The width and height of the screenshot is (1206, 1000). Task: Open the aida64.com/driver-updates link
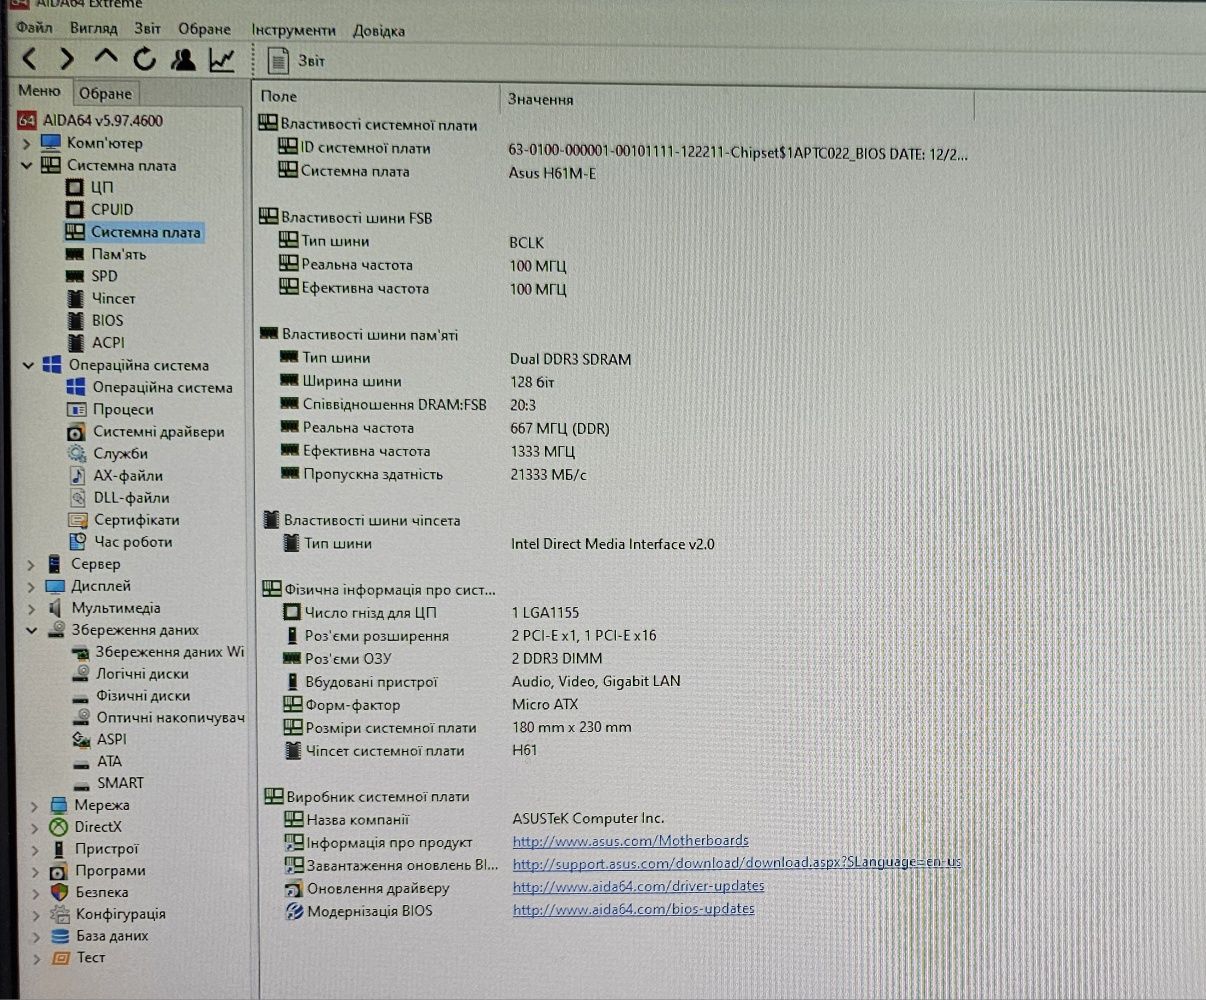639,886
